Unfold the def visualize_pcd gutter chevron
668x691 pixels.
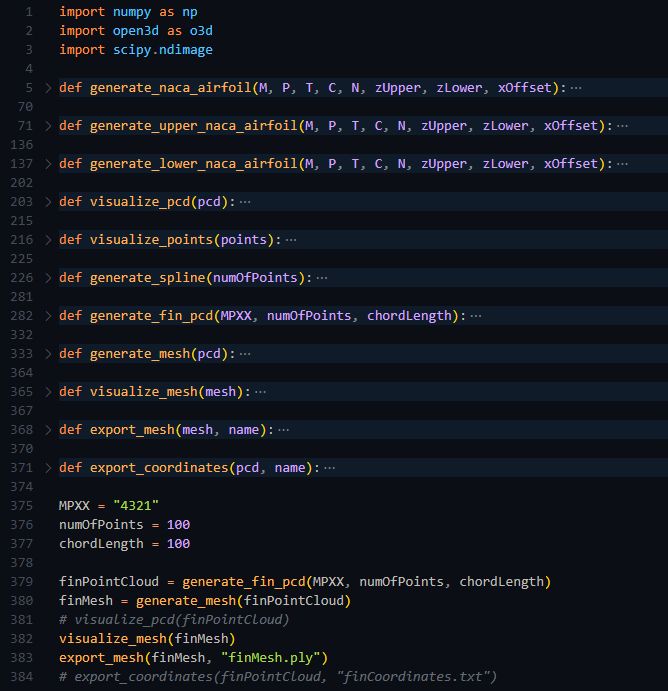[48, 202]
